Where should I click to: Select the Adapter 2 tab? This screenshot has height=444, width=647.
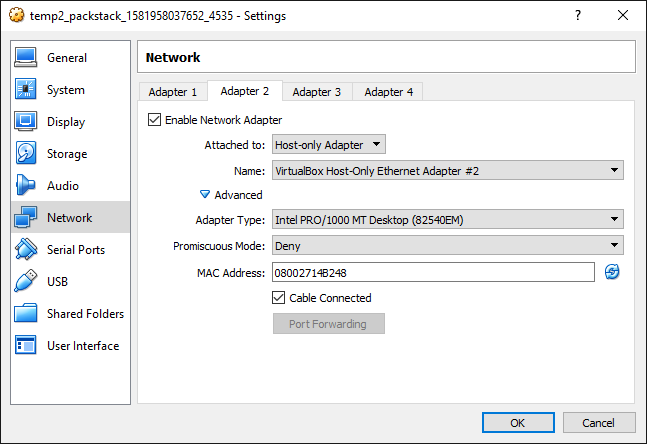coord(245,91)
